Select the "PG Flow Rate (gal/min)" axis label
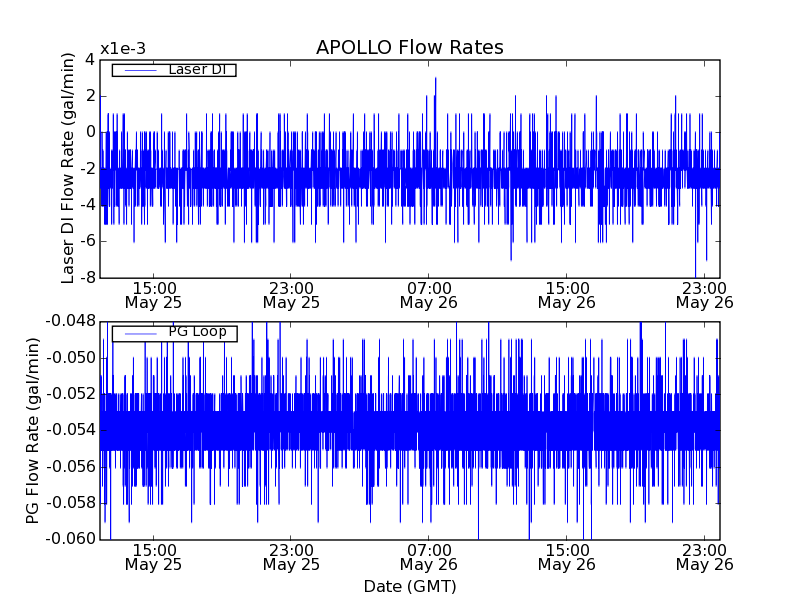This screenshot has width=800, height=600. (x=33, y=430)
